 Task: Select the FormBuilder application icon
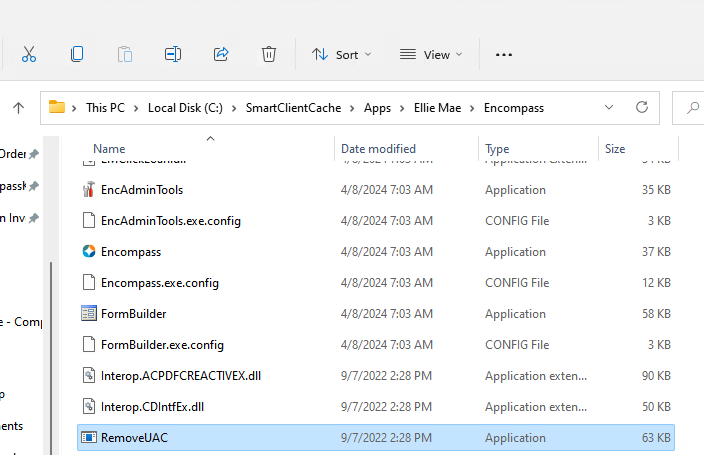[x=89, y=314]
